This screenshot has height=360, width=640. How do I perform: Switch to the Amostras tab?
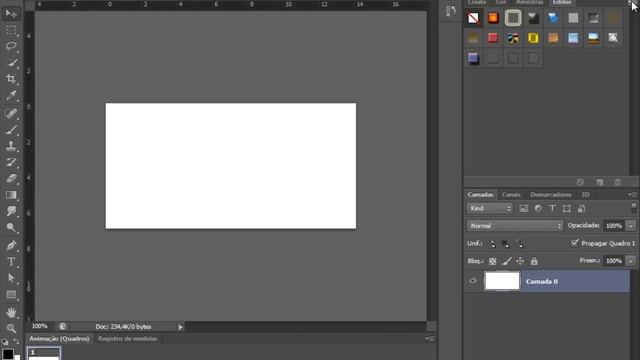tap(529, 2)
